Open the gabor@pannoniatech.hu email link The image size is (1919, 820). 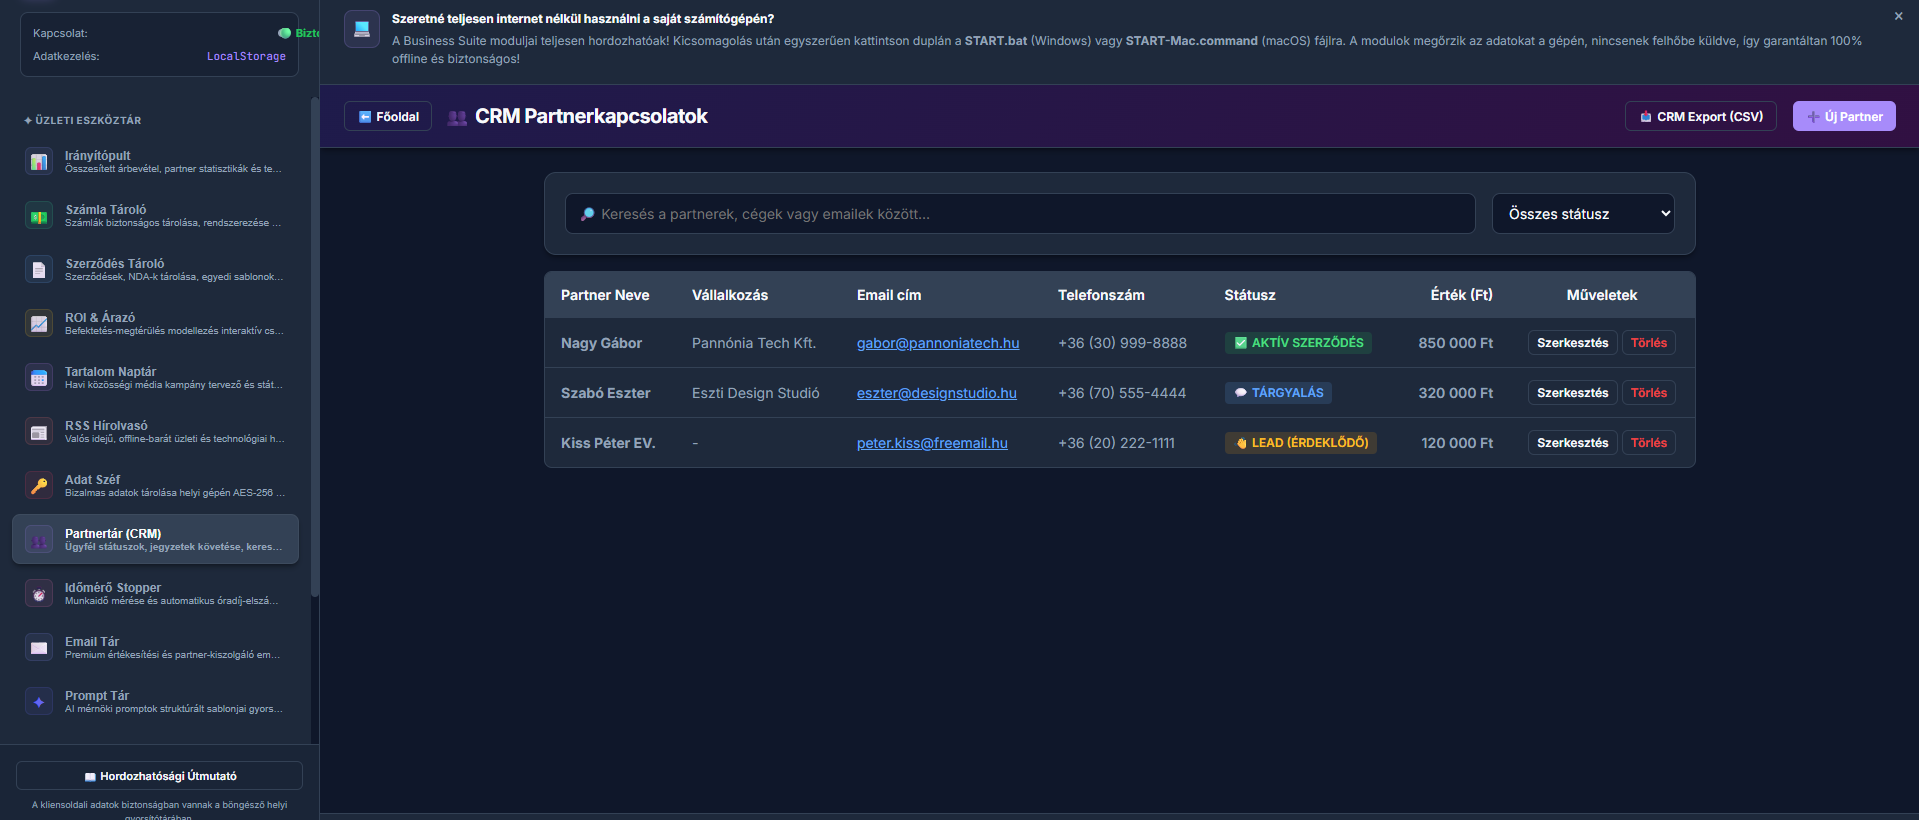(938, 343)
